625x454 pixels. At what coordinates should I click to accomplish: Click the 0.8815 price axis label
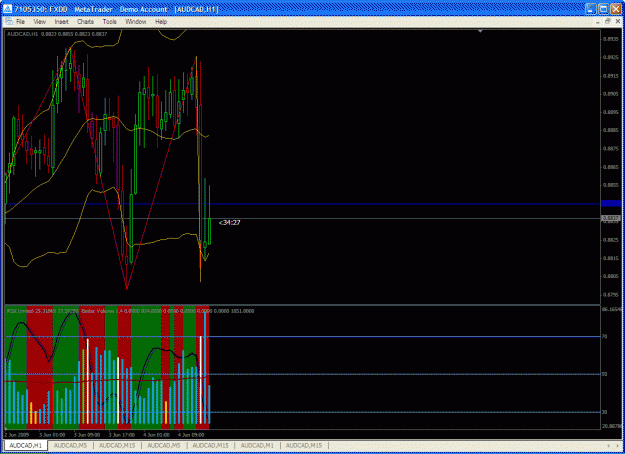pos(611,258)
